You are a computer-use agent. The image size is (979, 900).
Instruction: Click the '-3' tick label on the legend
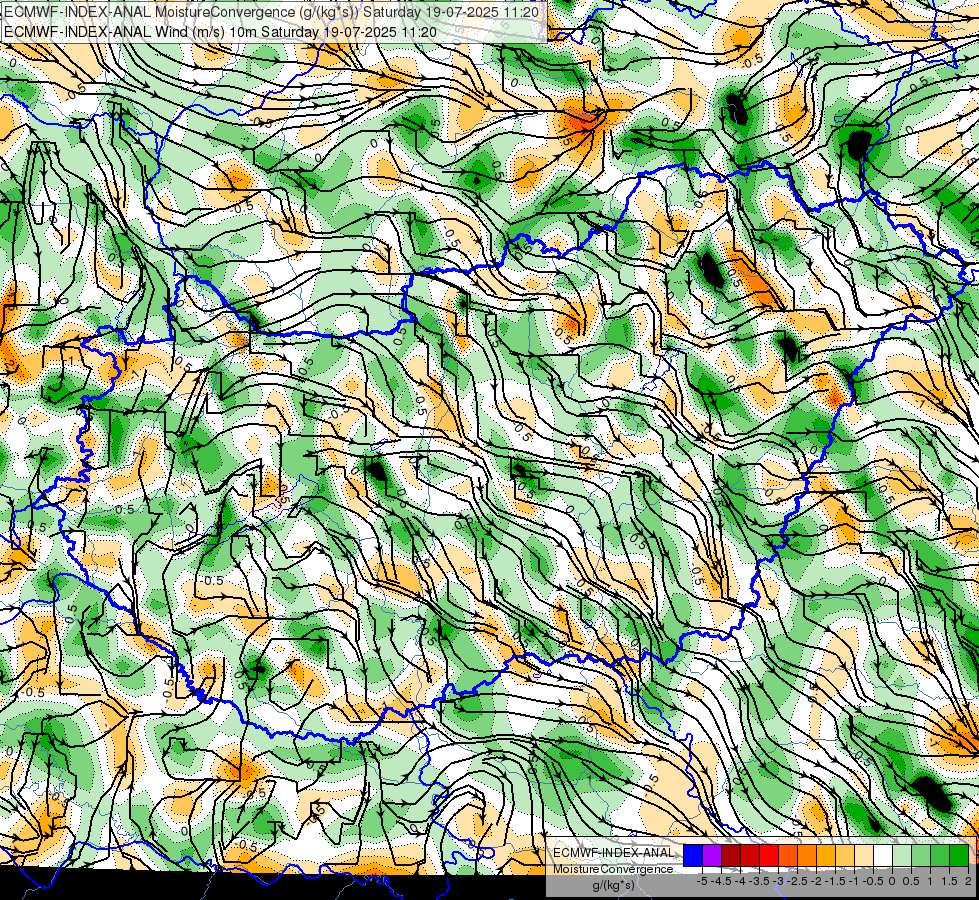778,881
